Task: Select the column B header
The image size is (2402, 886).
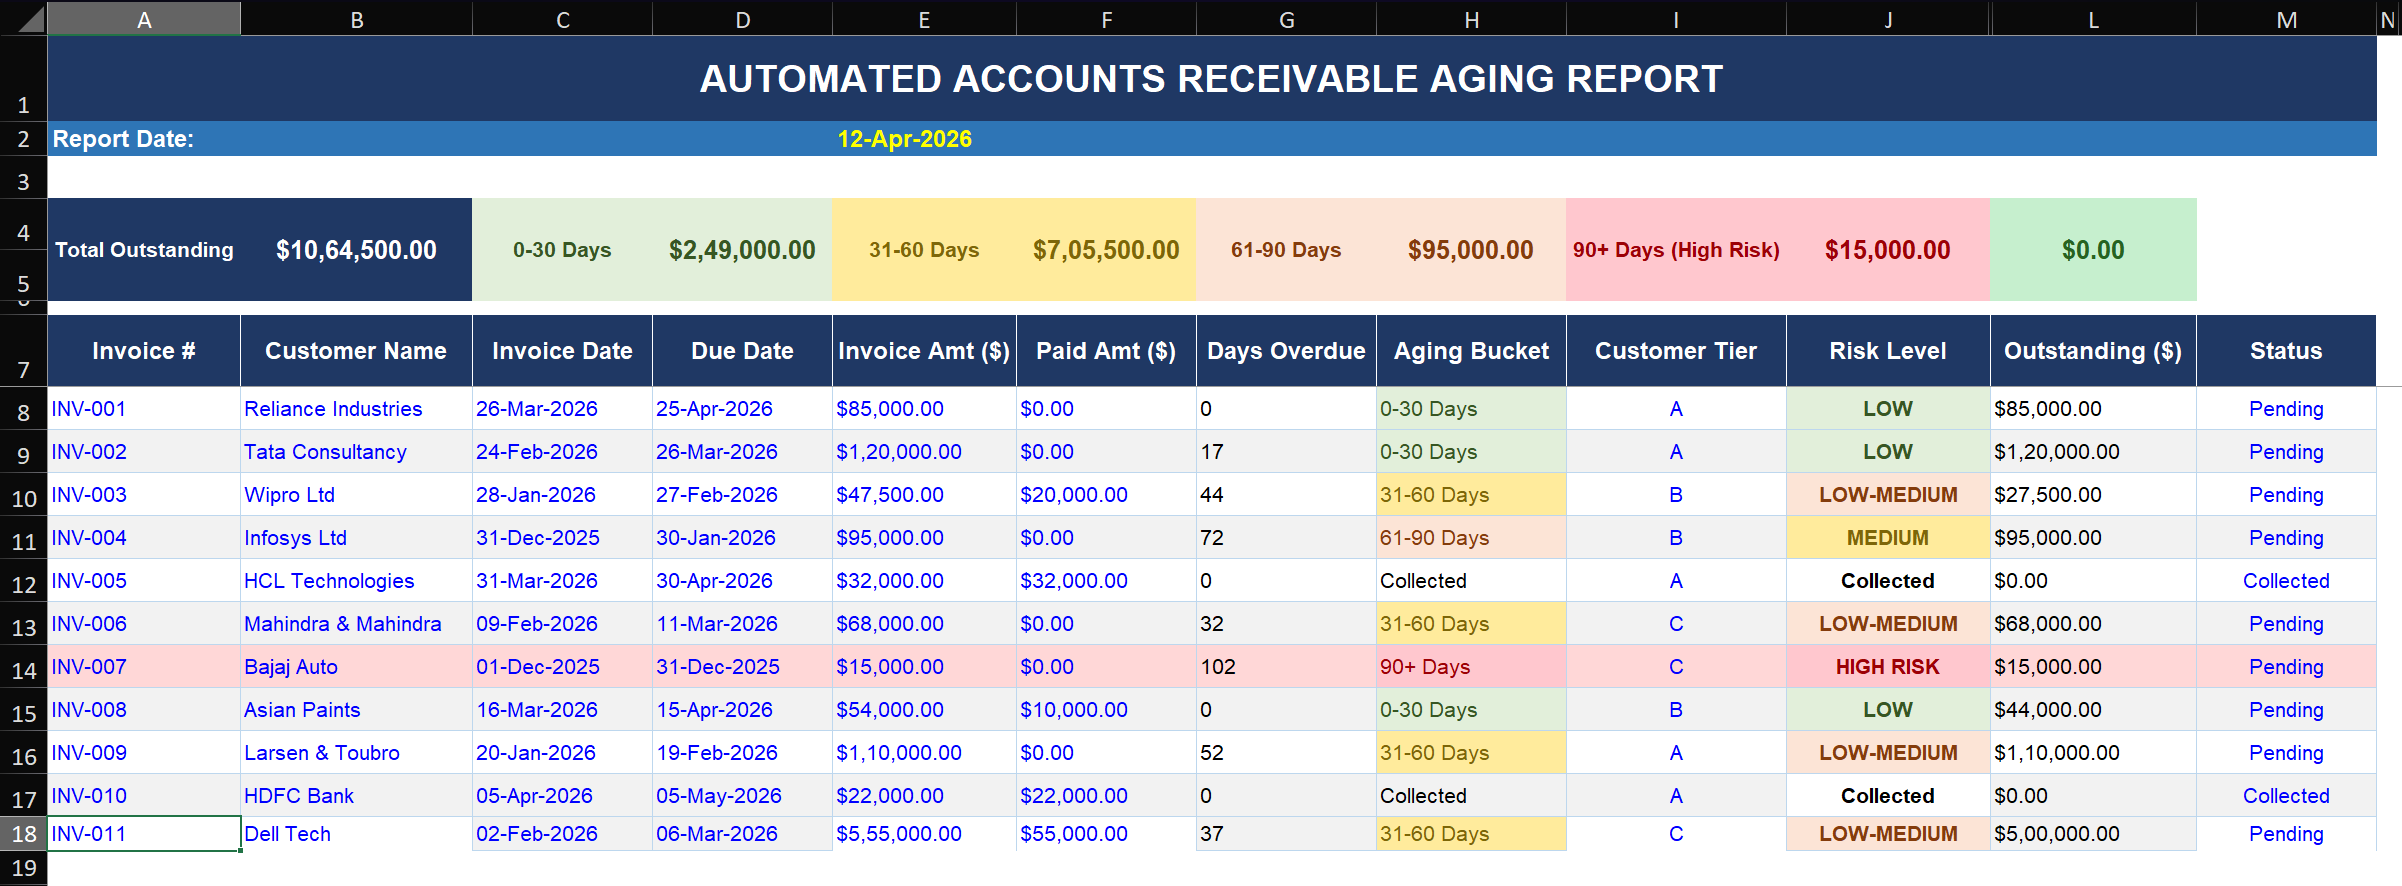Action: click(x=356, y=19)
